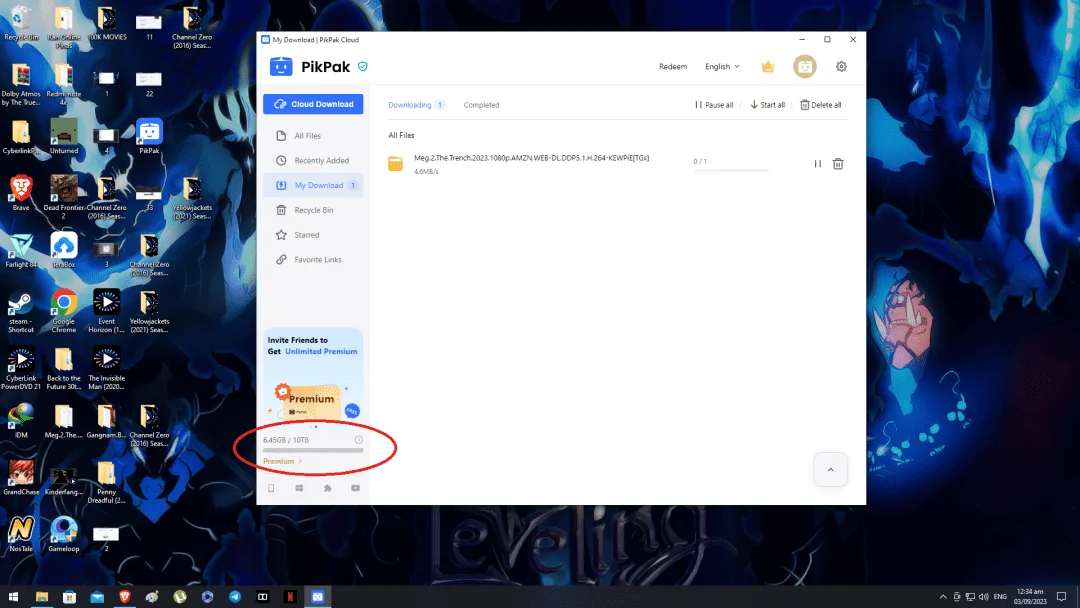Switch to the Downloading tab
The image size is (1080, 608).
pos(415,105)
